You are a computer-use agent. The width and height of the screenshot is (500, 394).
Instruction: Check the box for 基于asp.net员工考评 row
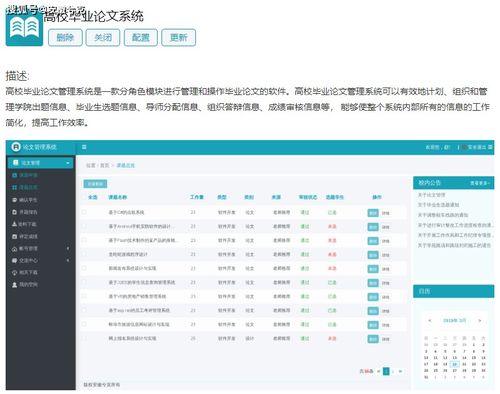pos(84,310)
